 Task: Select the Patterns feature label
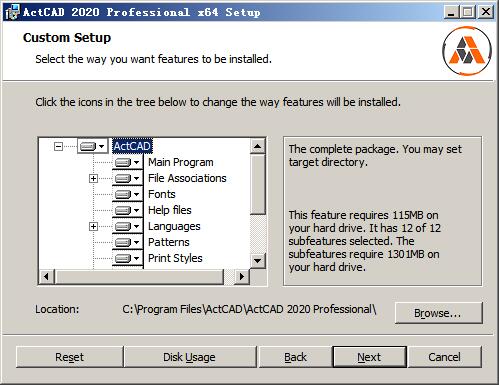click(x=169, y=242)
